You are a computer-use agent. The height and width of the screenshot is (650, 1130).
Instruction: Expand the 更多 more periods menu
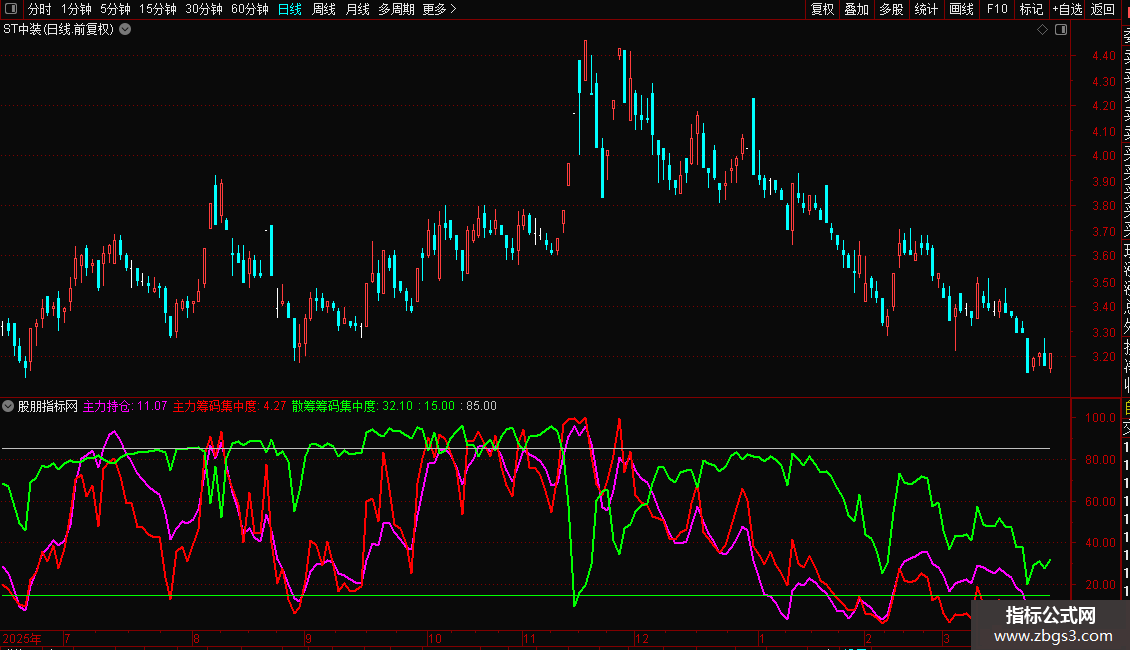pyautogui.click(x=440, y=9)
